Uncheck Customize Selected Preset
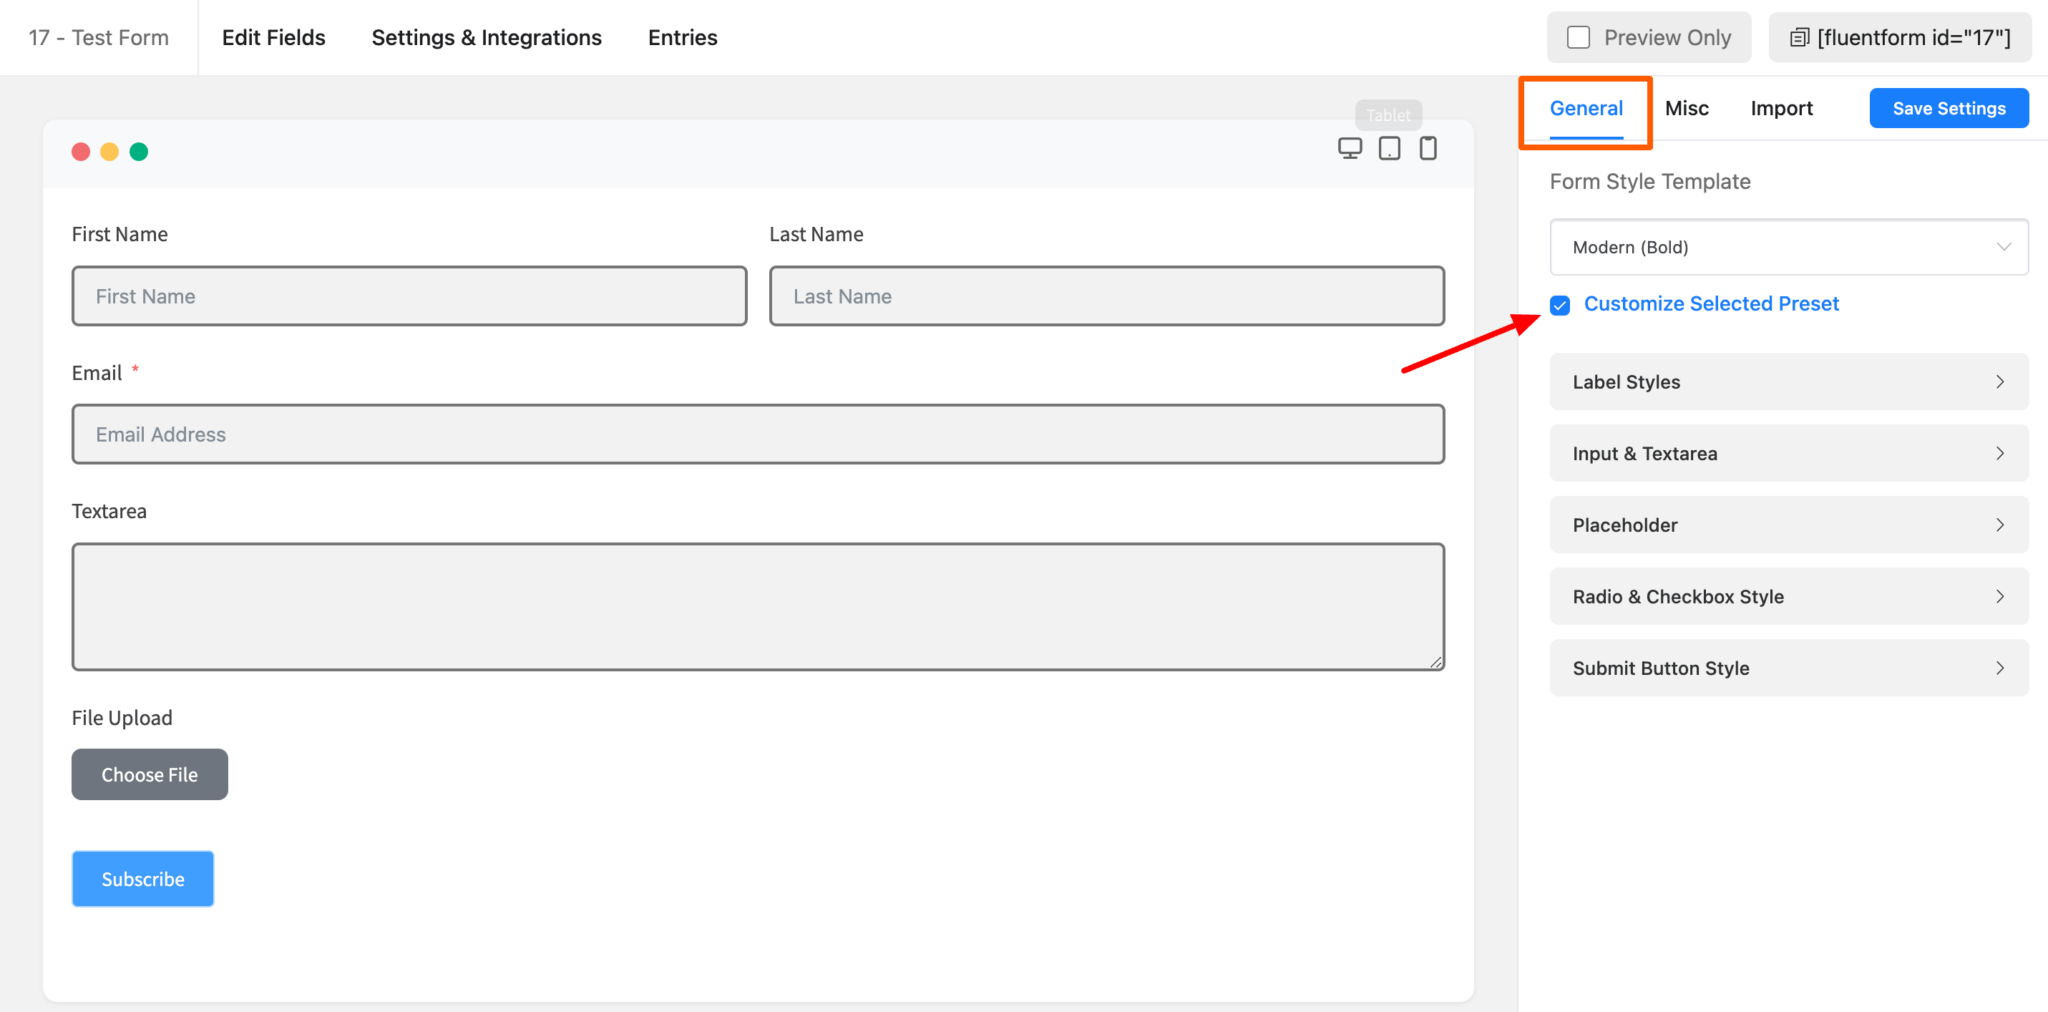This screenshot has width=2048, height=1012. tap(1559, 305)
